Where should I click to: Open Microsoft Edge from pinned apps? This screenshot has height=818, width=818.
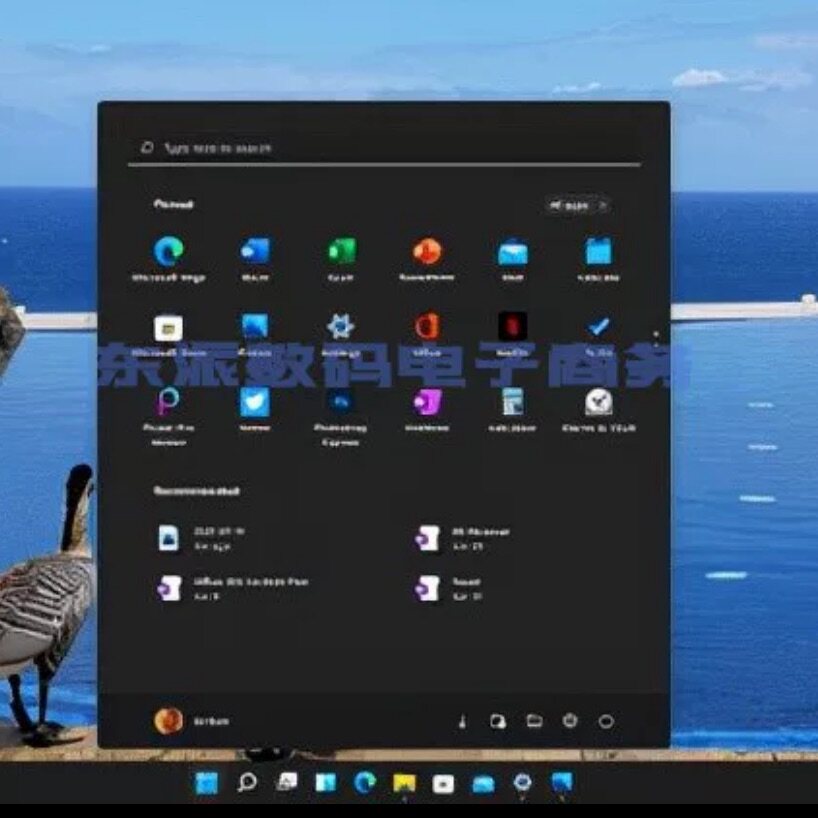(169, 258)
